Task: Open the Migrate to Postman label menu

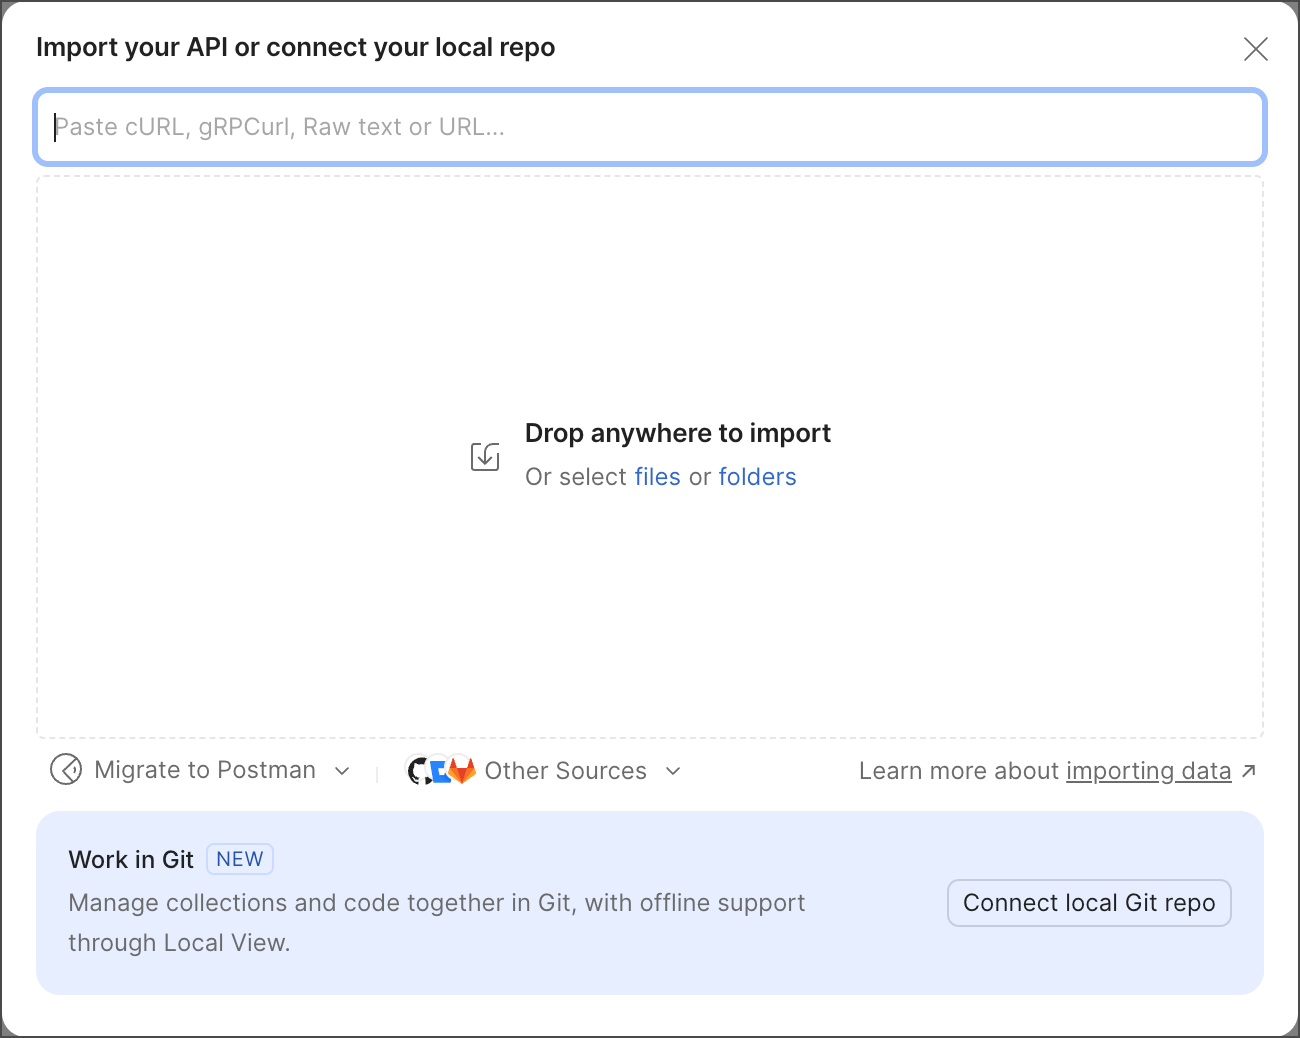Action: pyautogui.click(x=205, y=770)
